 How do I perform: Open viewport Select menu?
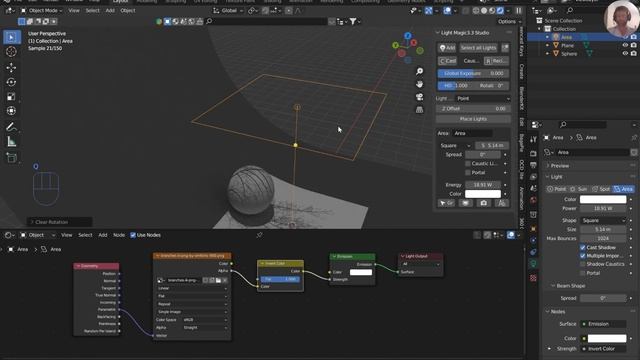[92, 11]
